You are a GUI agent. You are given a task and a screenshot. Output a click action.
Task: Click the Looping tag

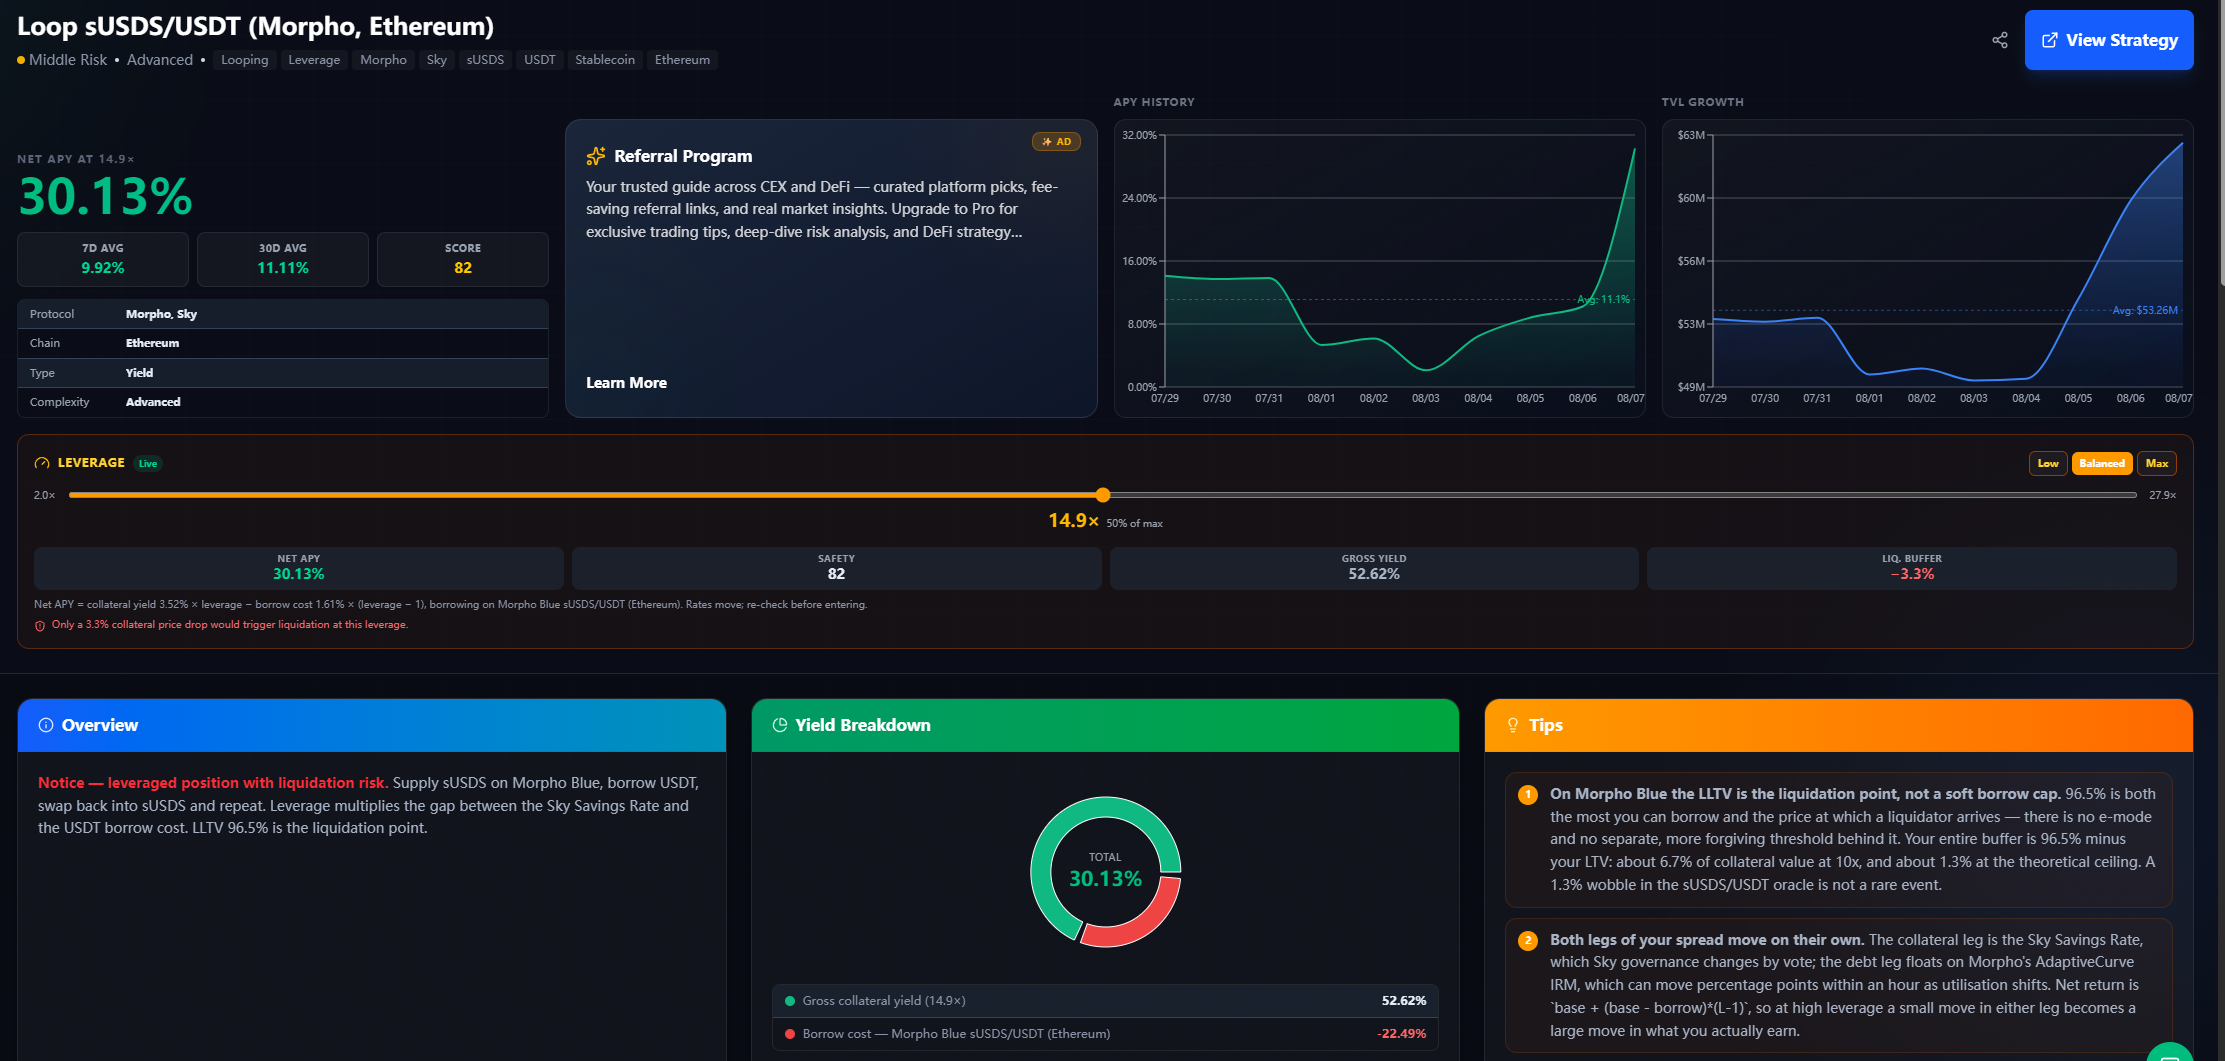pyautogui.click(x=245, y=60)
